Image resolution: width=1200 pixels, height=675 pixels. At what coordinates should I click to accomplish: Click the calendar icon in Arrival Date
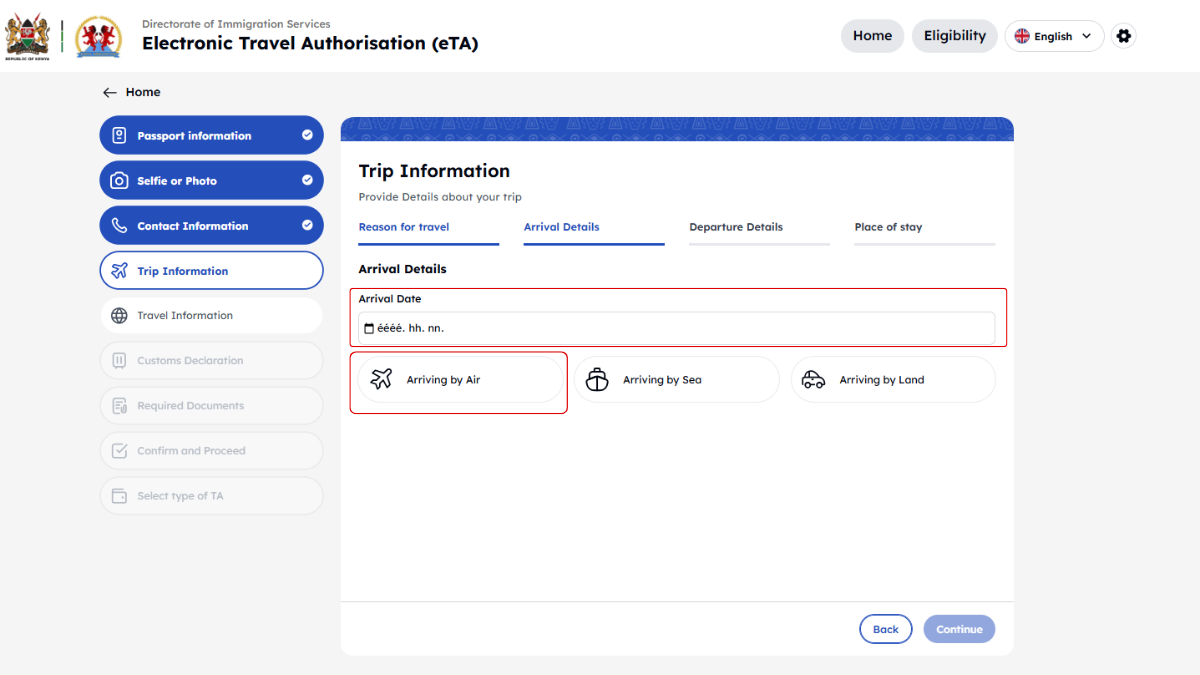coord(368,328)
